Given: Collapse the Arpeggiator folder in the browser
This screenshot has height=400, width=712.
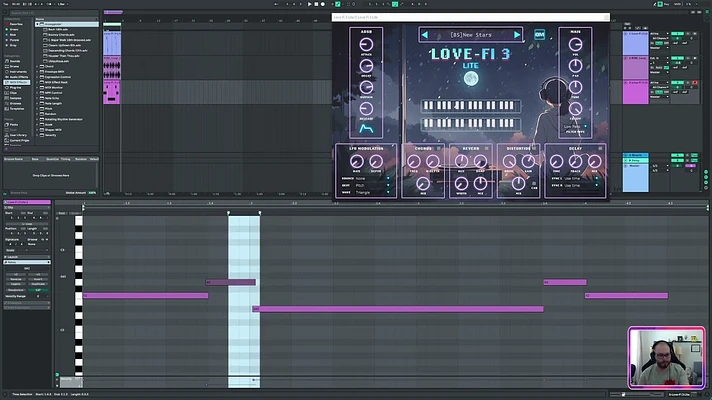Looking at the screenshot, I should point(38,24).
